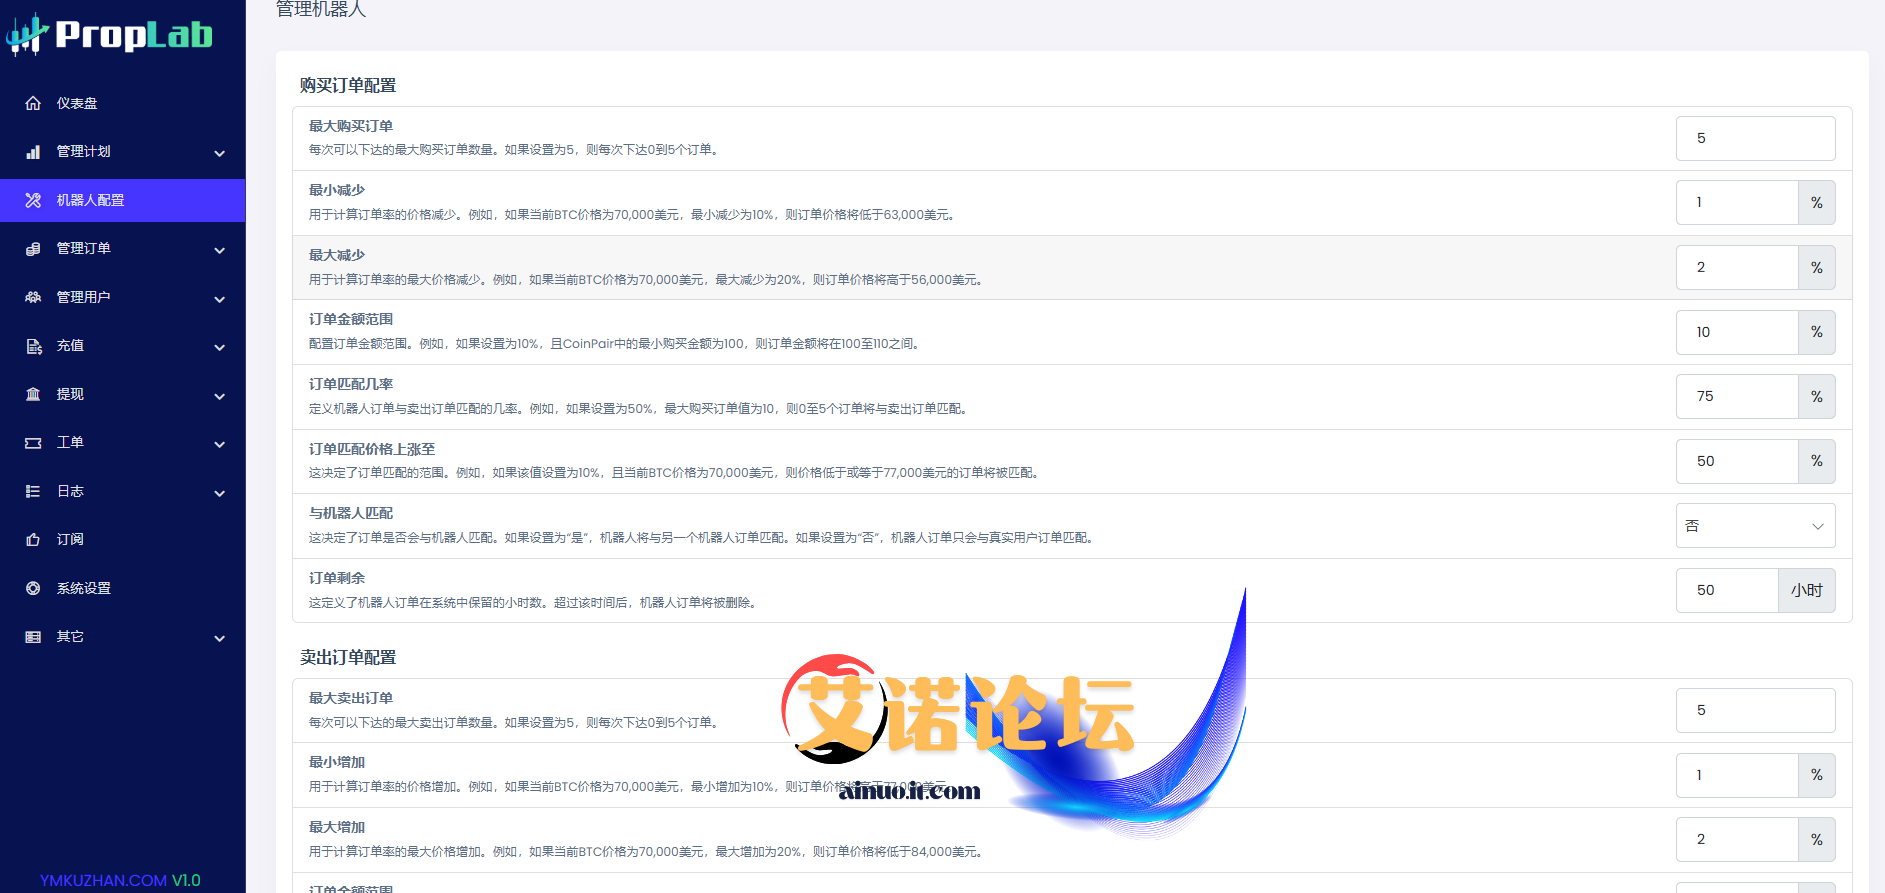Expand the 其它 submenu chevron
1885x893 pixels.
point(220,638)
